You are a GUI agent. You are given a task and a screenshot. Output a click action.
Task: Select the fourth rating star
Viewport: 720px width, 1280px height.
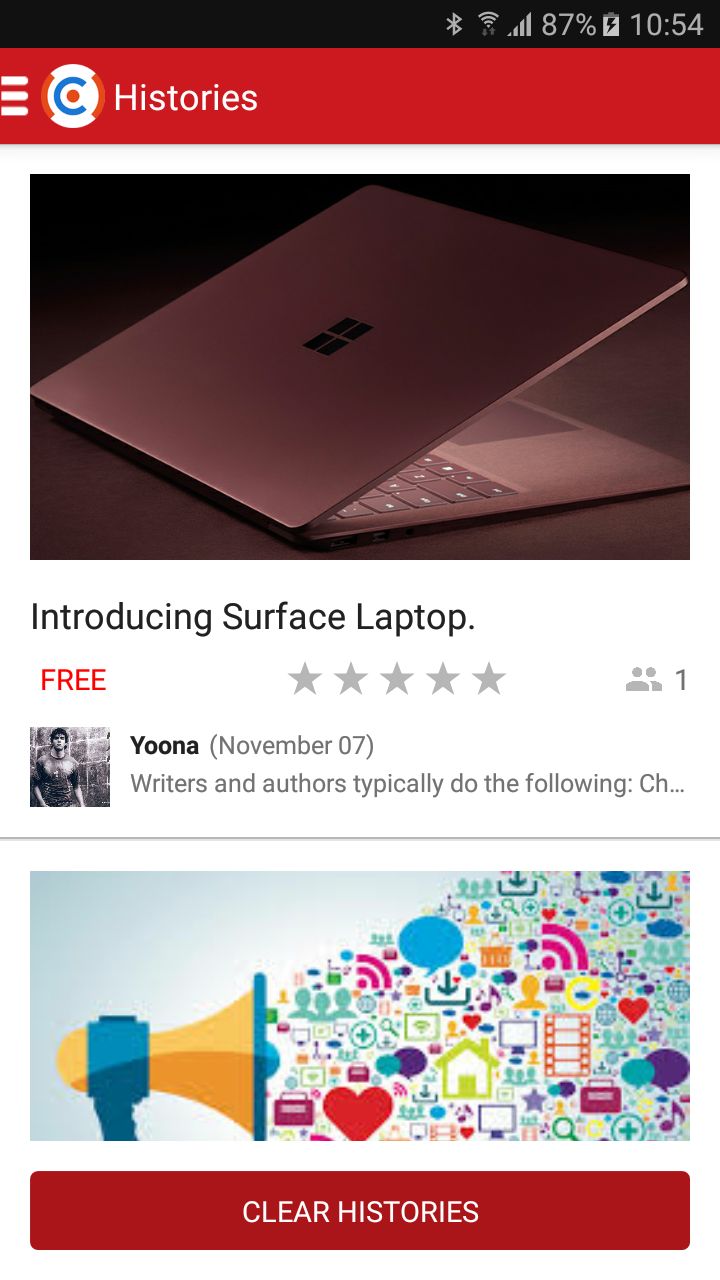pyautogui.click(x=443, y=680)
